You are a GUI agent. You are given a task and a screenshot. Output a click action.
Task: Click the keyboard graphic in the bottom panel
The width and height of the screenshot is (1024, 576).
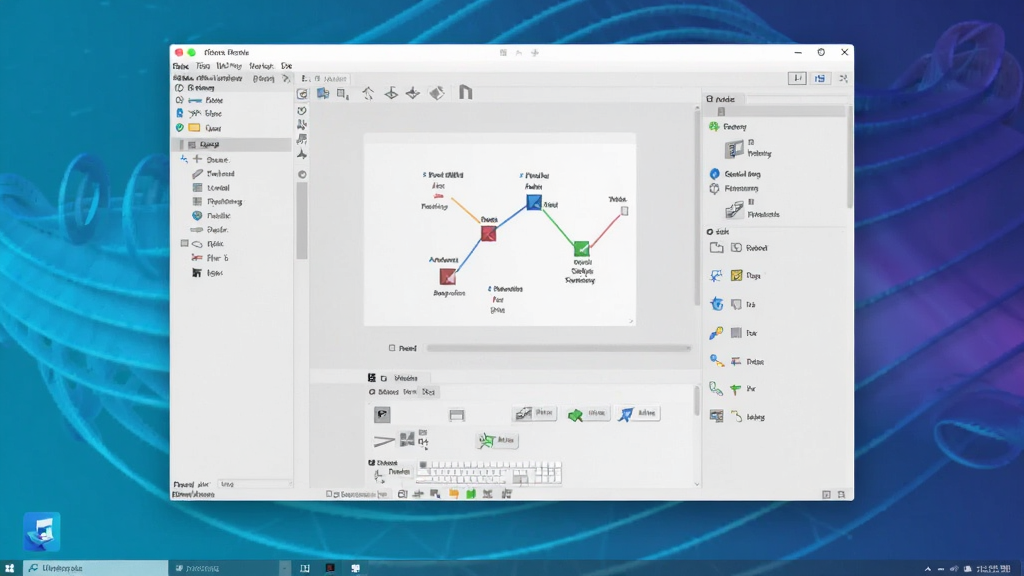(488, 472)
